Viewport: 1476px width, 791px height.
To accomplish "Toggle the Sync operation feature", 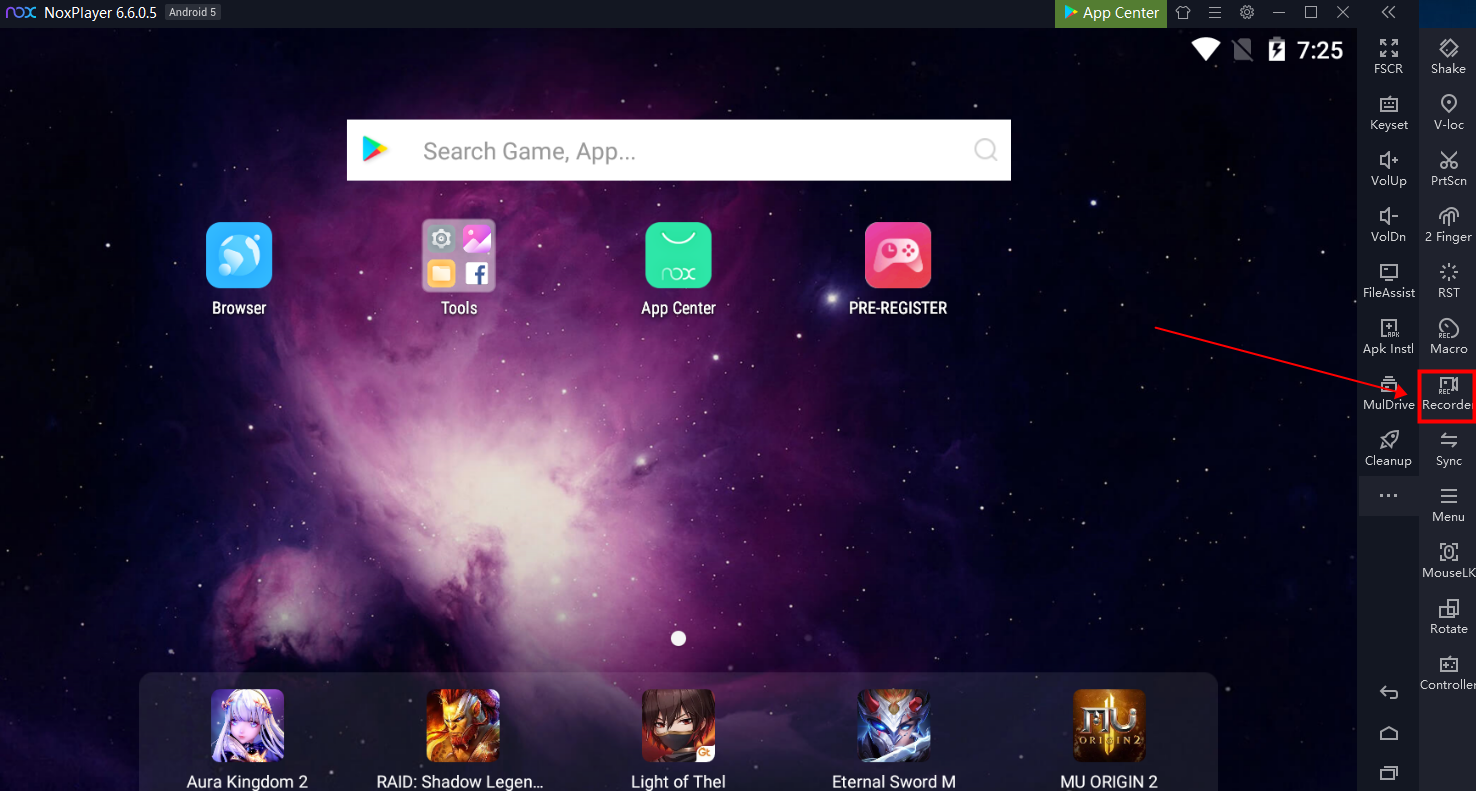I will [x=1448, y=448].
